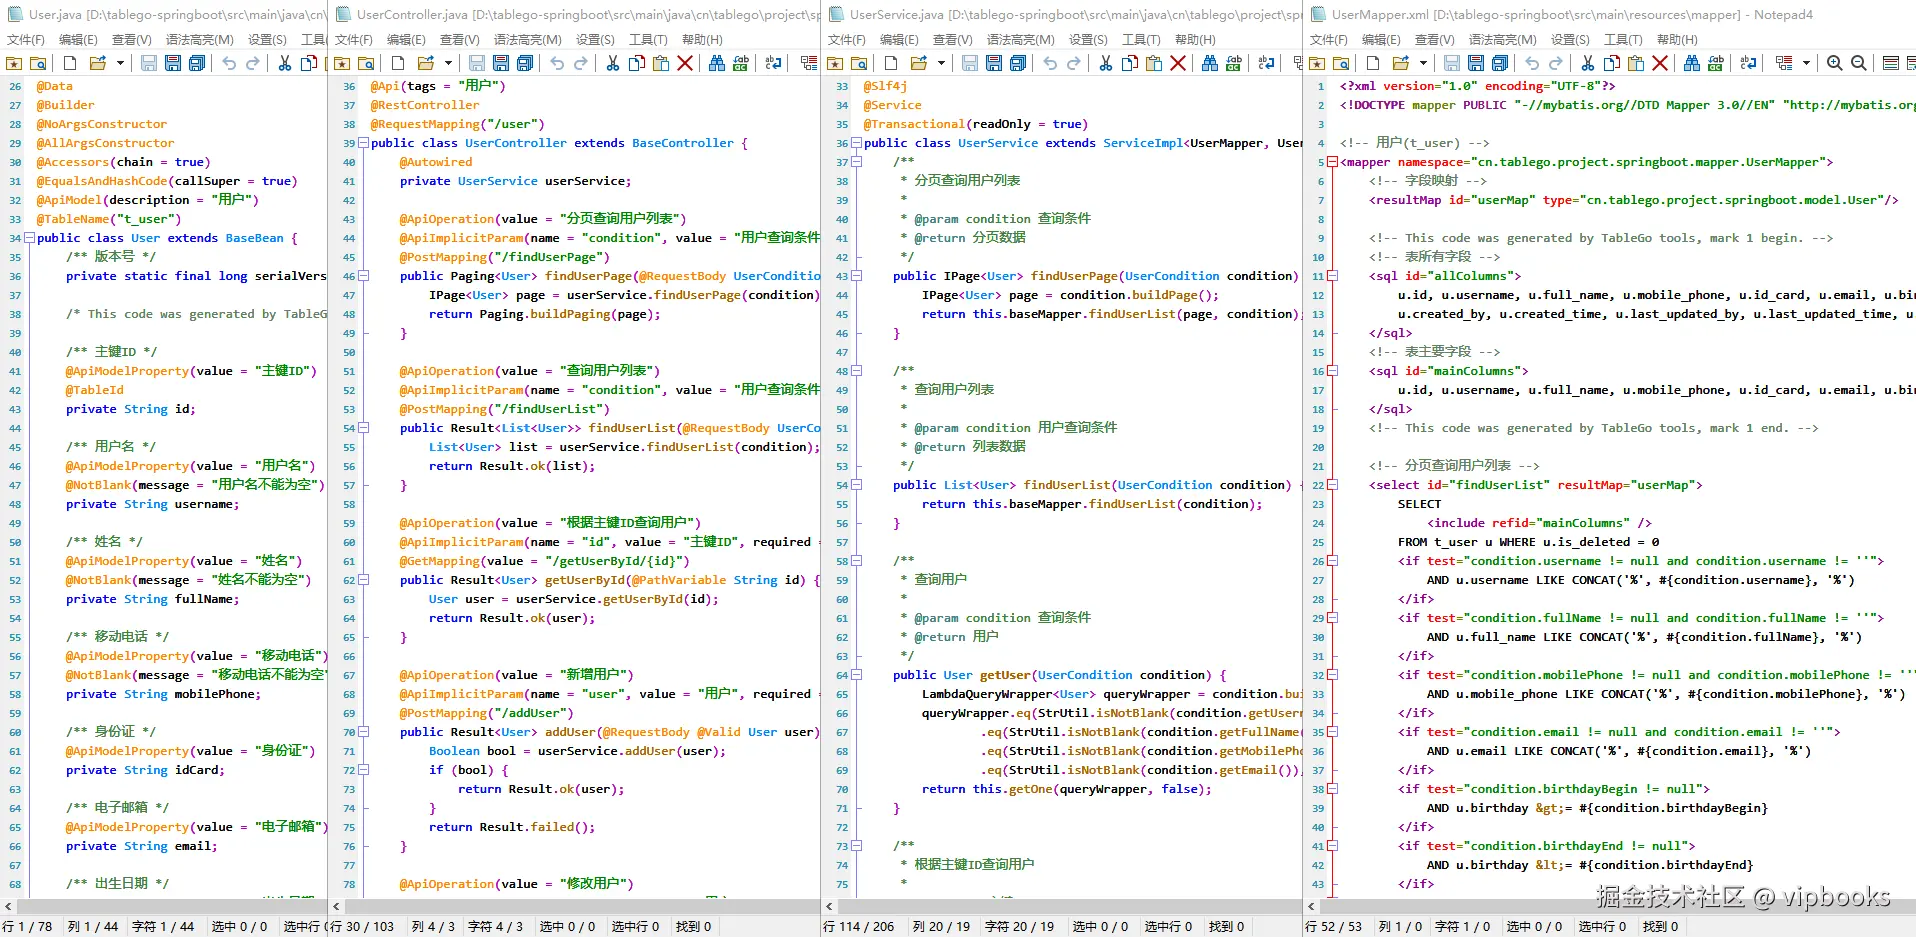Toggle word wrap in UserService.java toolbar
The height and width of the screenshot is (937, 1916).
[1266, 63]
